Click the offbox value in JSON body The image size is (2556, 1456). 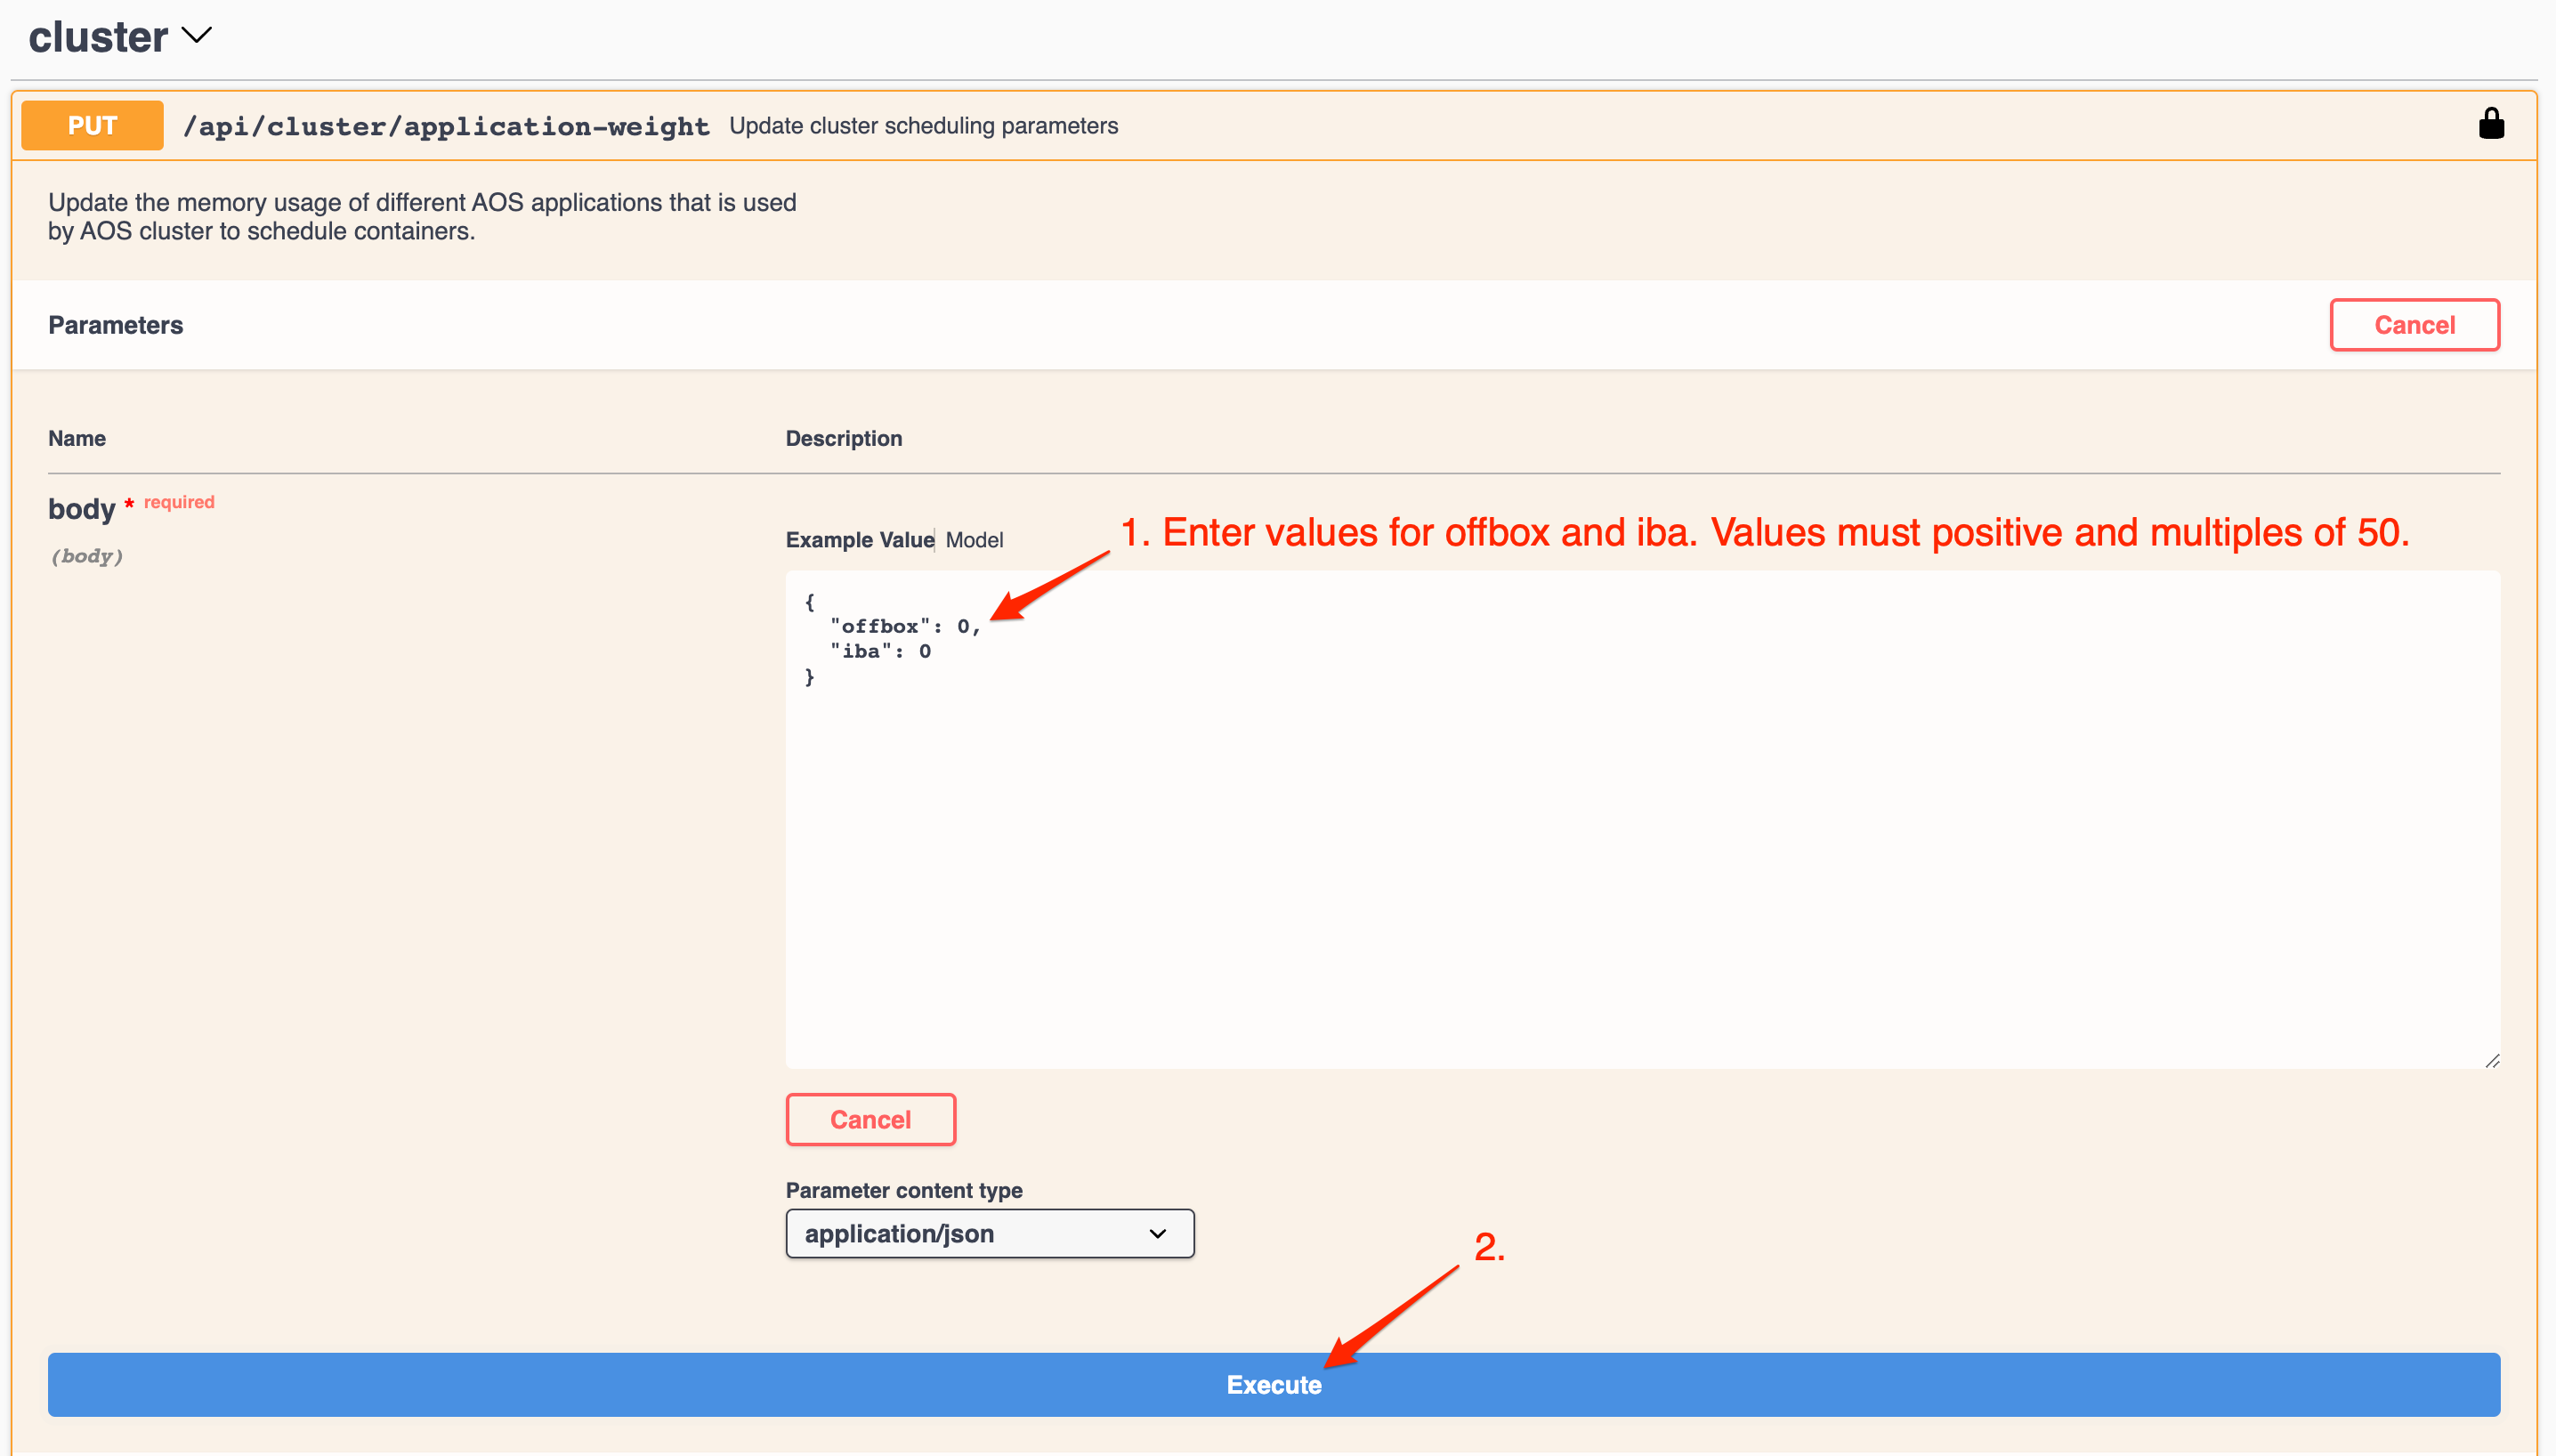[963, 626]
